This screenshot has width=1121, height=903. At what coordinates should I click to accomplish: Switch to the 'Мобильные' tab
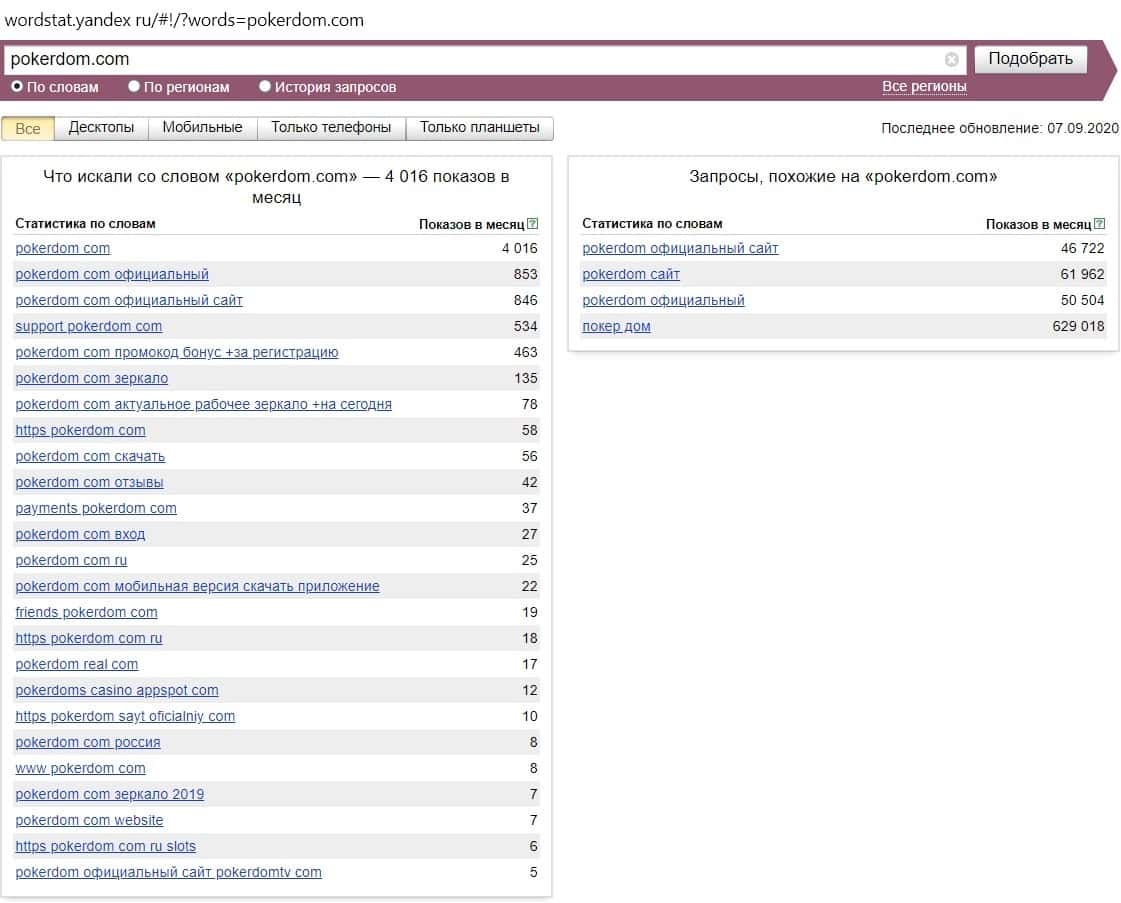202,128
